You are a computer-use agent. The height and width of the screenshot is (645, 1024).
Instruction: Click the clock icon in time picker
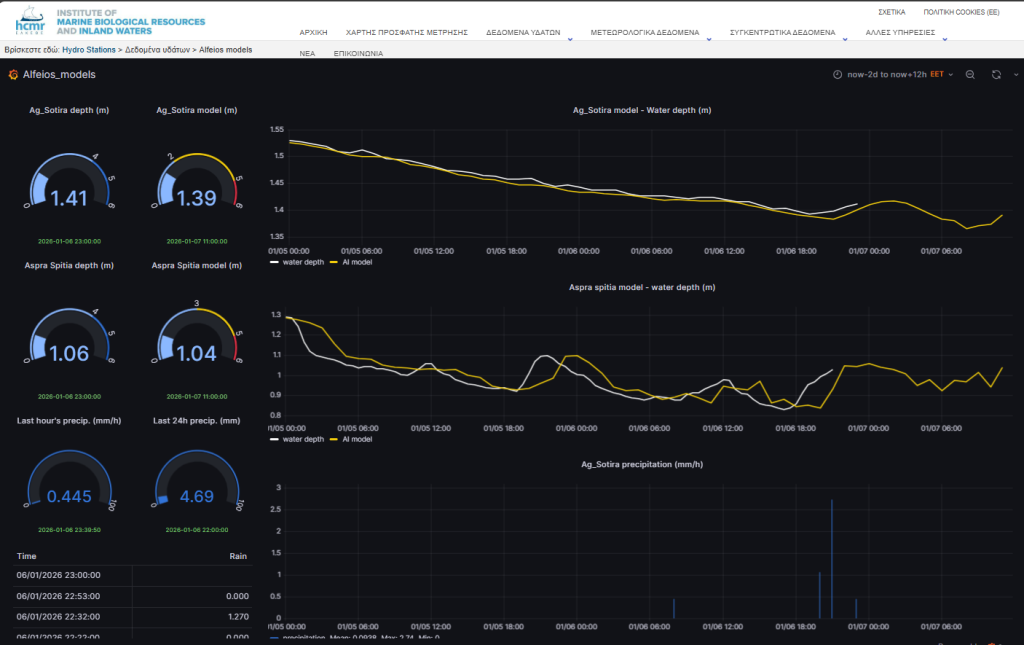[x=837, y=75]
